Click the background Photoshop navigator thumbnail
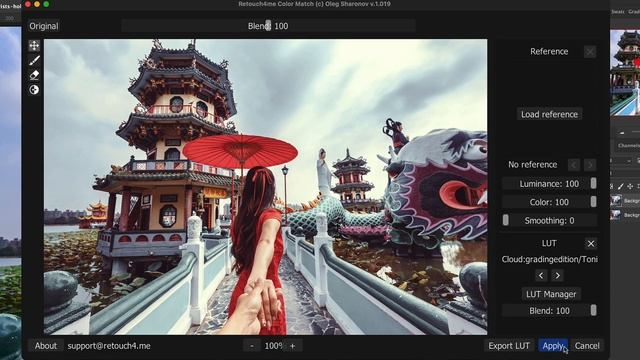The image size is (640, 360). click(625, 73)
